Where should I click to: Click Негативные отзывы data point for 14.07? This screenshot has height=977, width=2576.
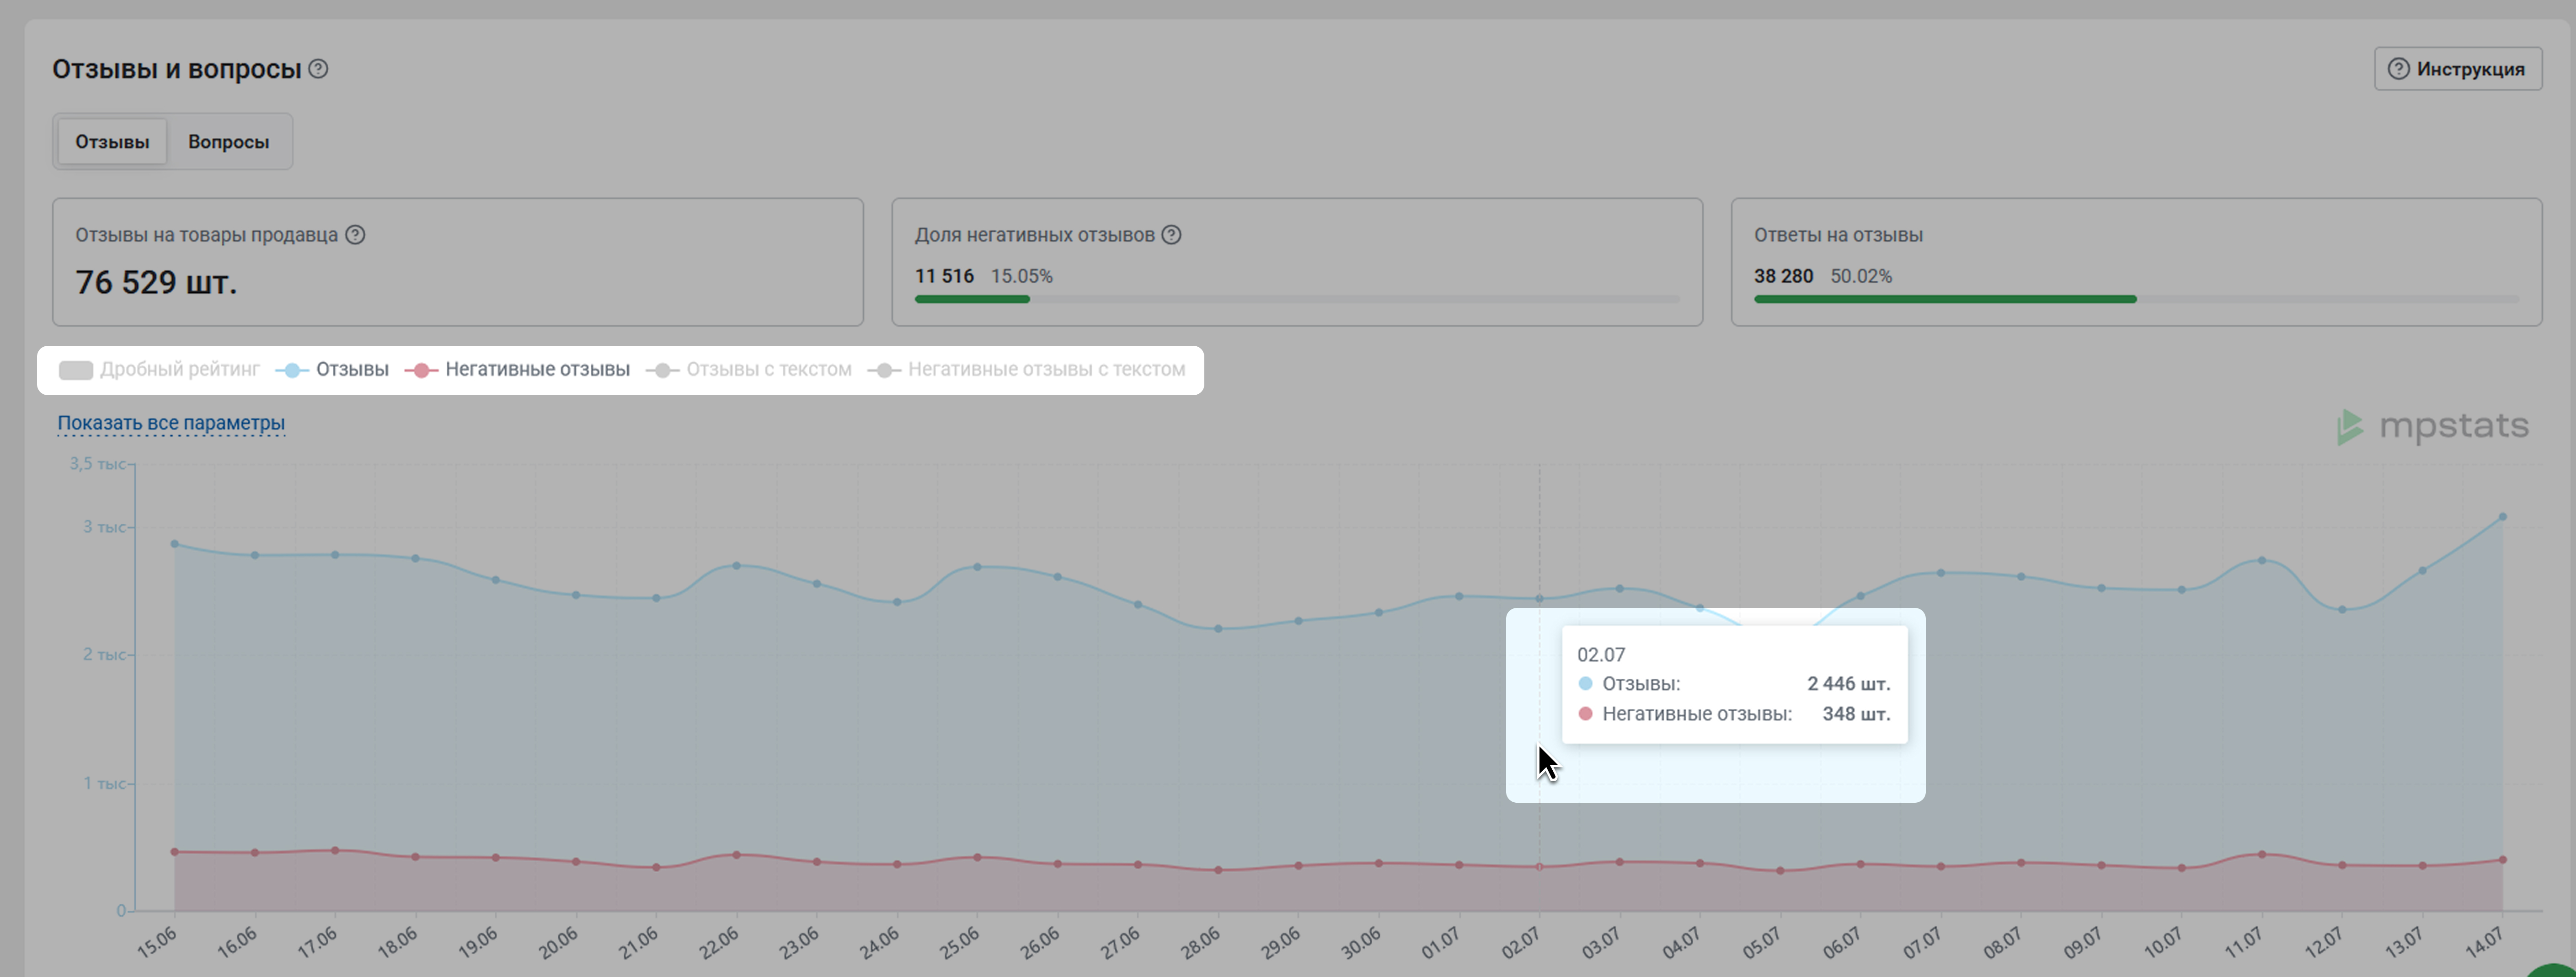tap(2503, 860)
